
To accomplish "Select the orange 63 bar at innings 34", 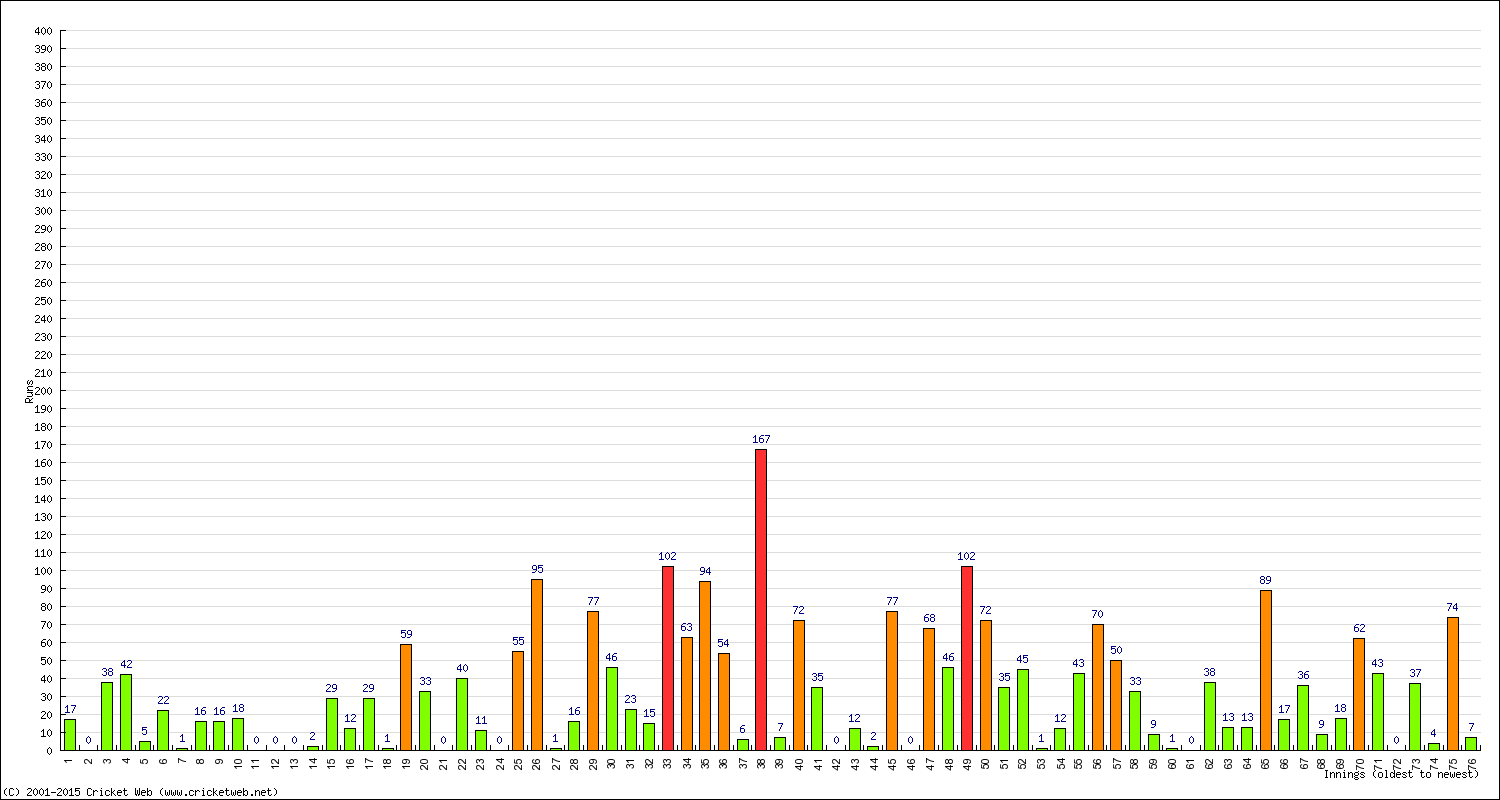I will tap(687, 693).
